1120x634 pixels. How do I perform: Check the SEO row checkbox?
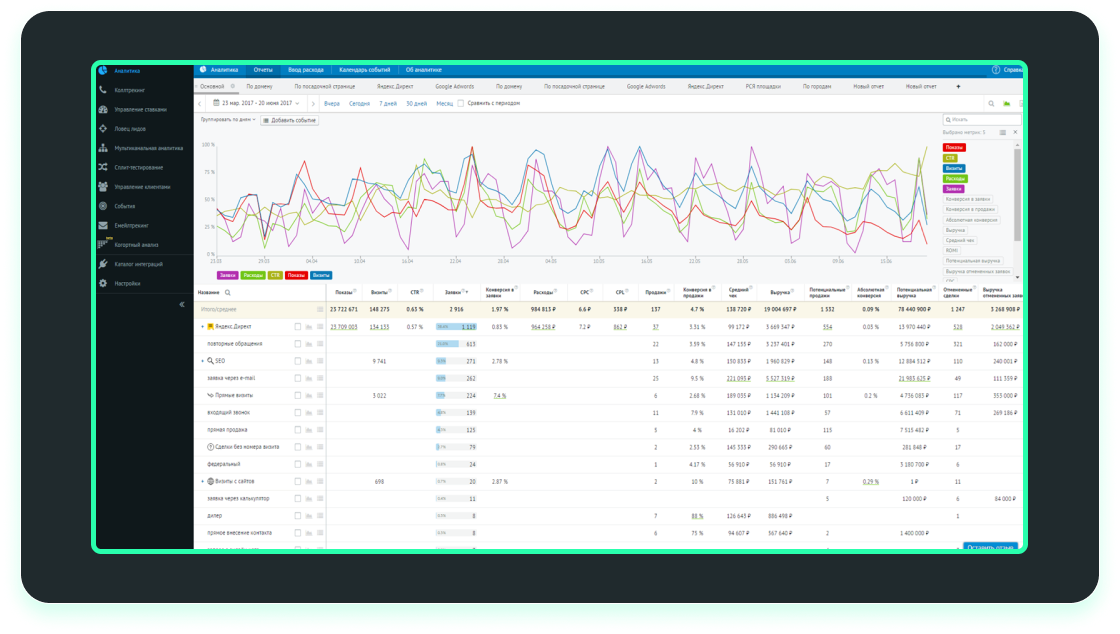298,361
